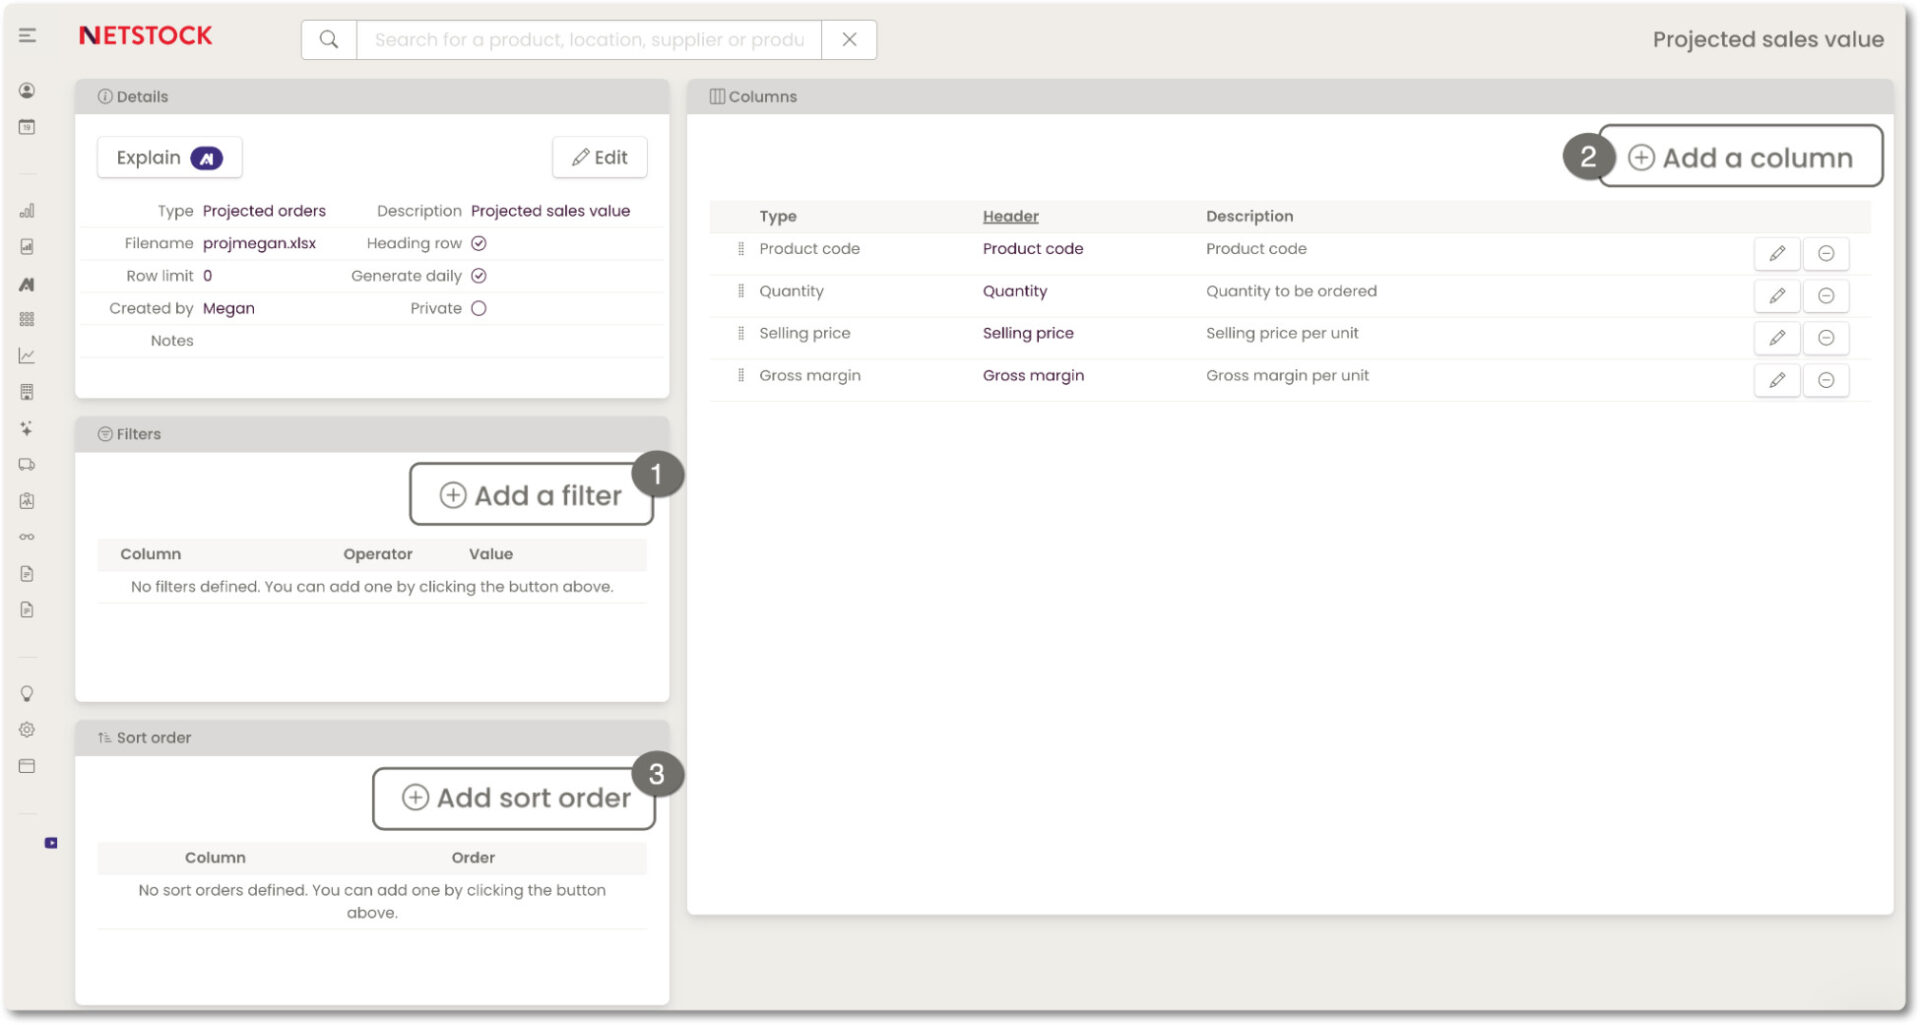Image resolution: width=1920 pixels, height=1025 pixels.
Task: Open the grid of dots sidebar icon
Action: pos(27,319)
